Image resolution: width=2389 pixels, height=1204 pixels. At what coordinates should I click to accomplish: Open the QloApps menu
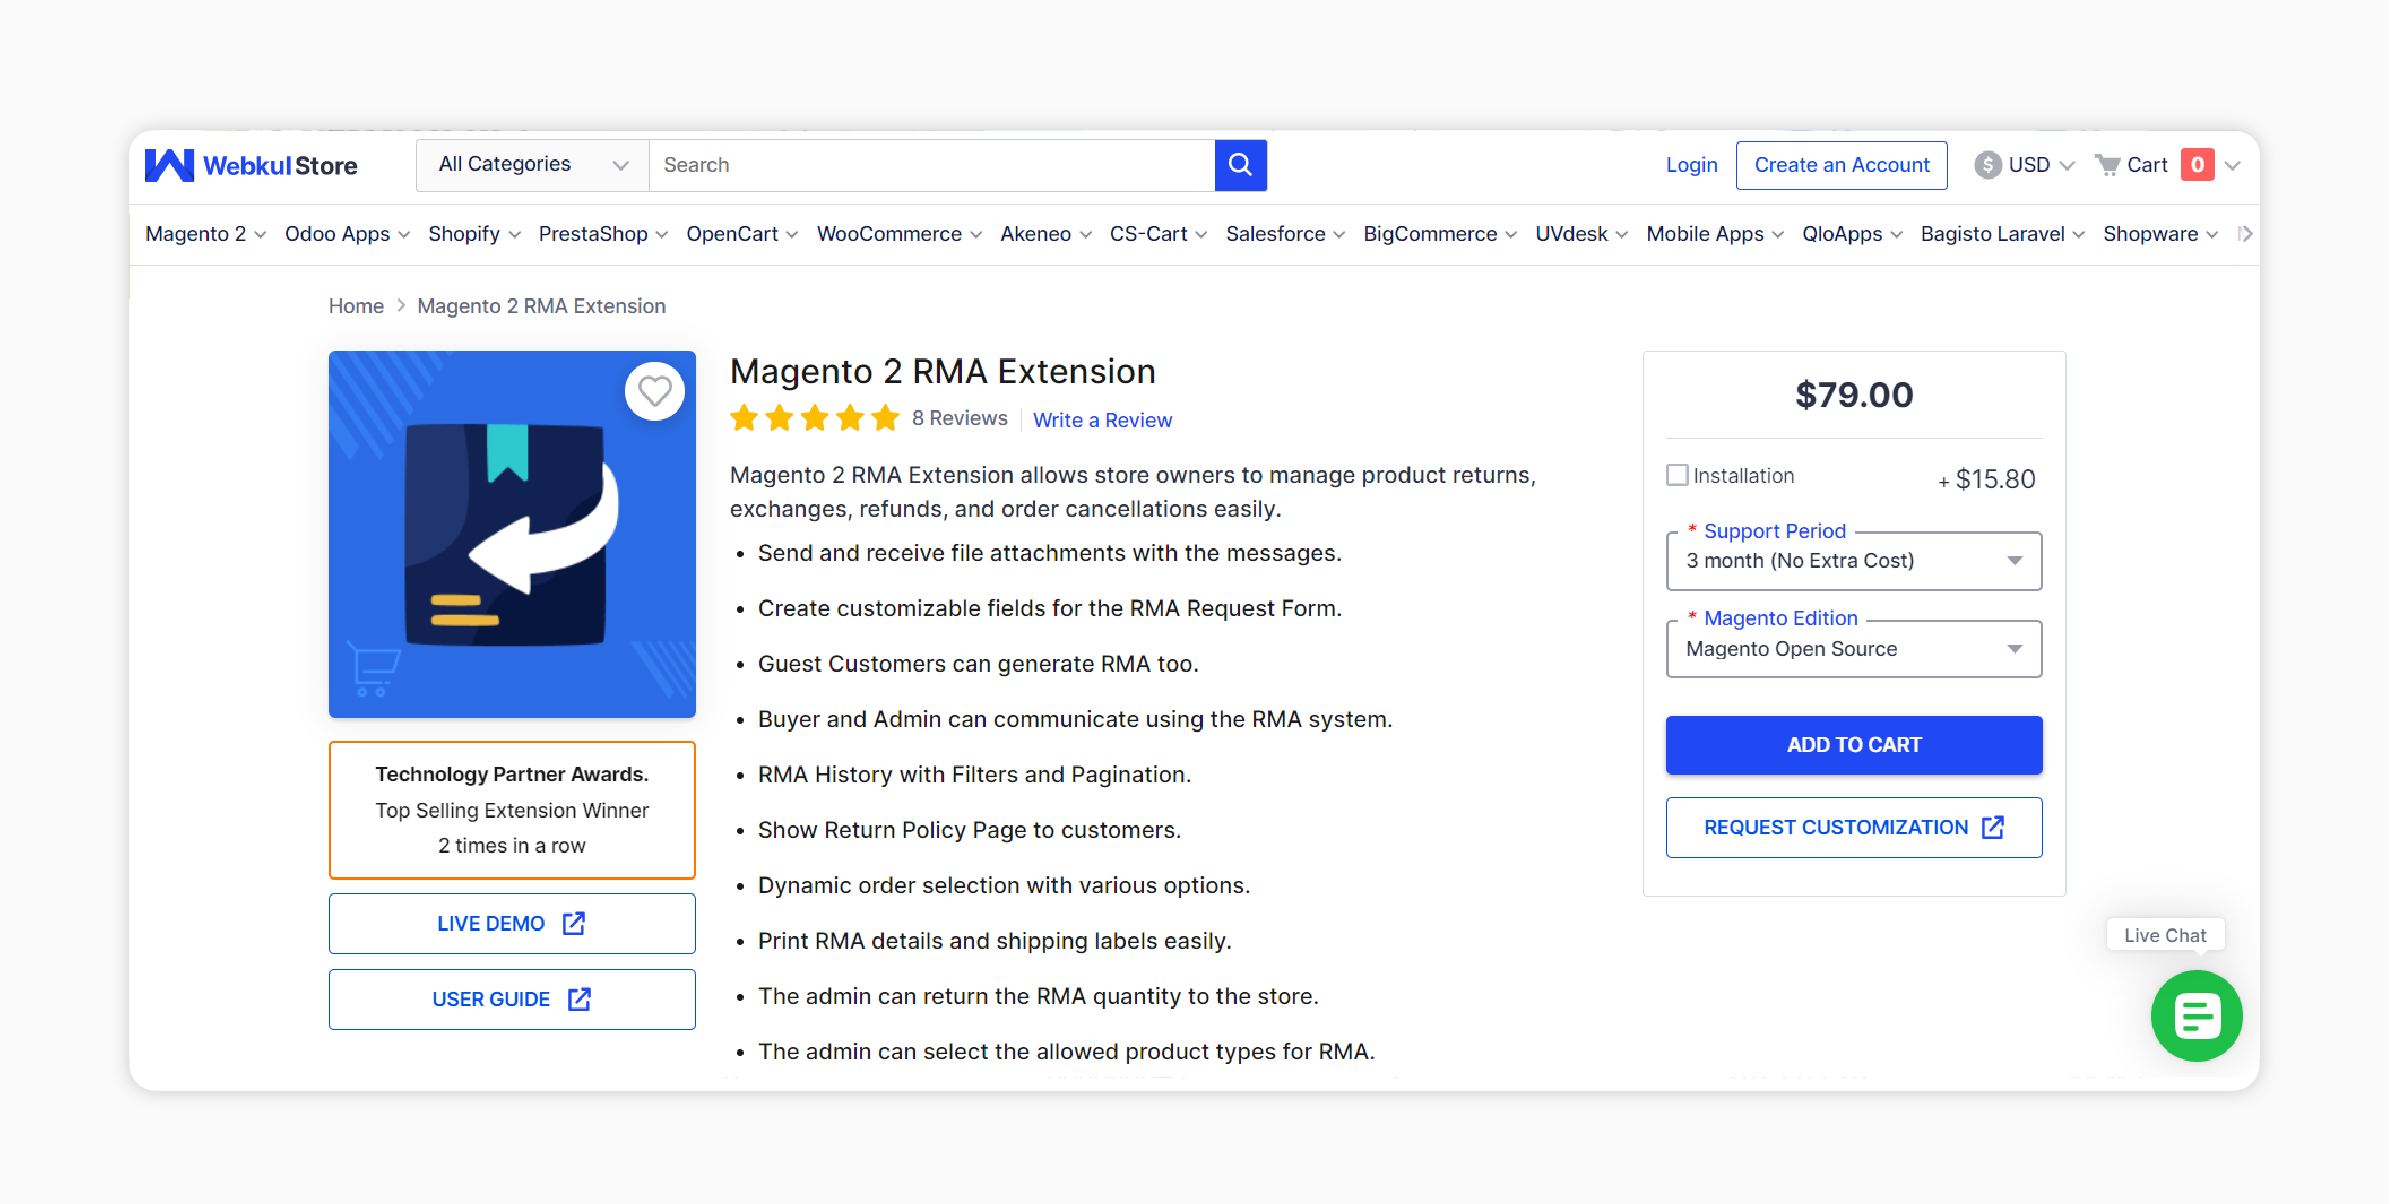[1851, 234]
